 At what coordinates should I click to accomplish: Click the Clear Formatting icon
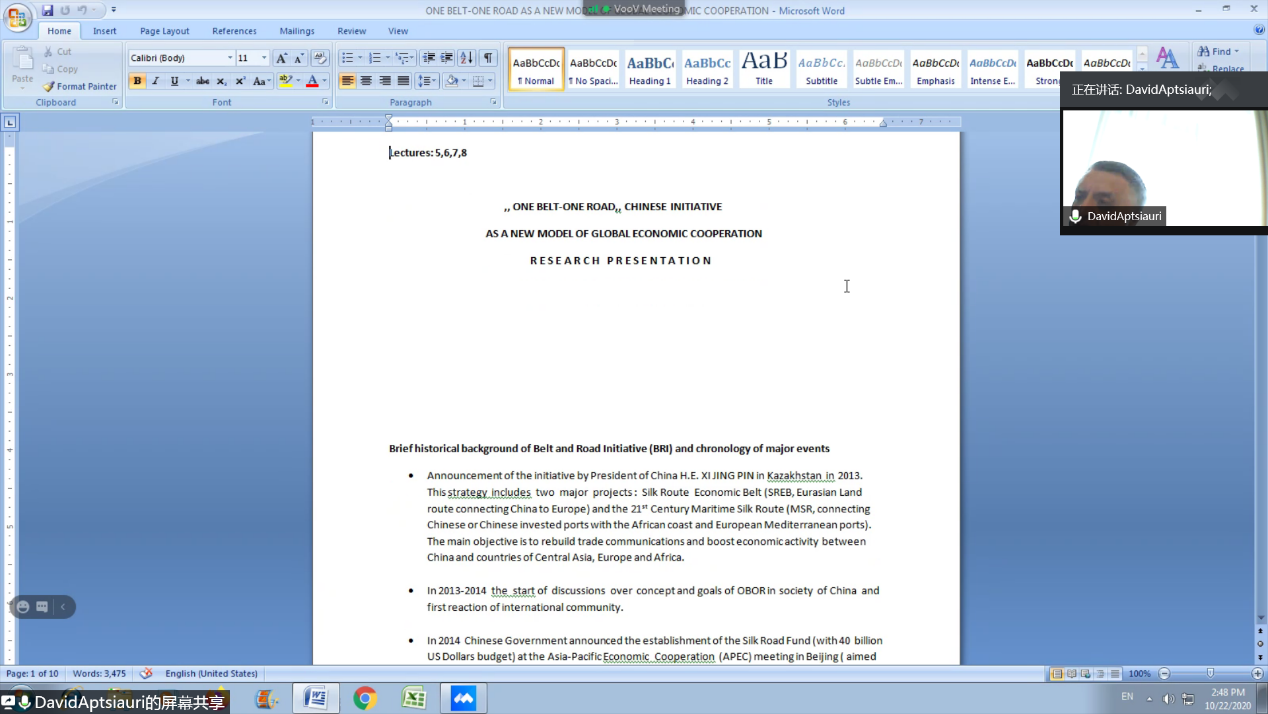tap(320, 58)
